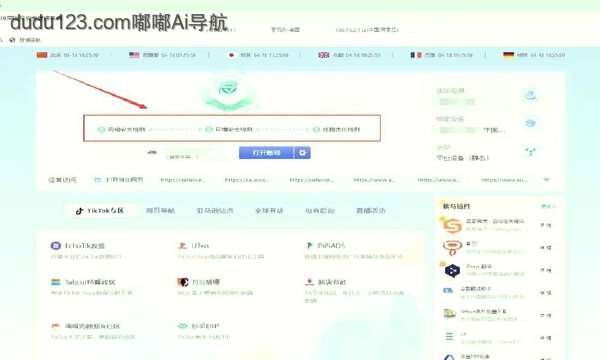Image resolution: width=600 pixels, height=360 pixels.
Task: Click the gear icon beside the blue open button
Action: click(x=302, y=153)
